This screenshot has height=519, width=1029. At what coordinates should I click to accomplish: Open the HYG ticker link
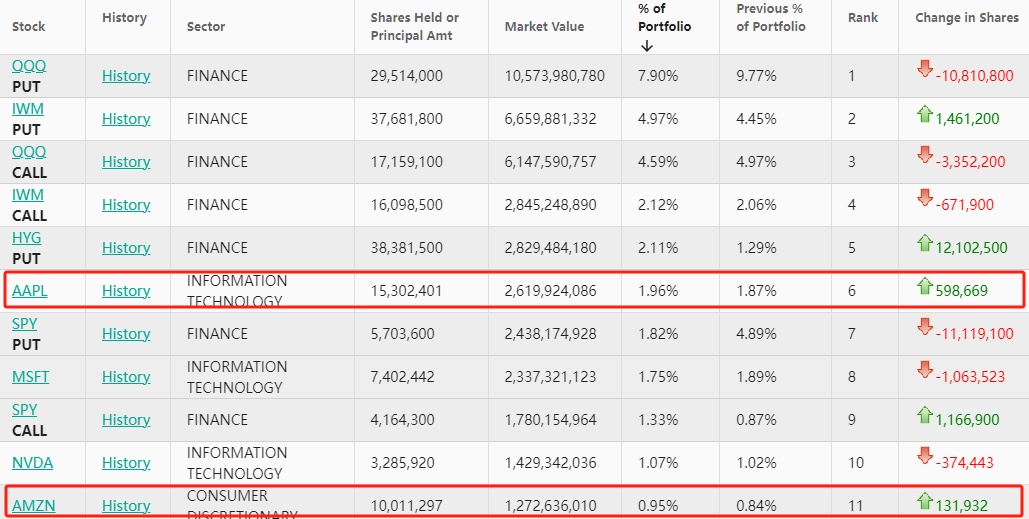[x=26, y=238]
